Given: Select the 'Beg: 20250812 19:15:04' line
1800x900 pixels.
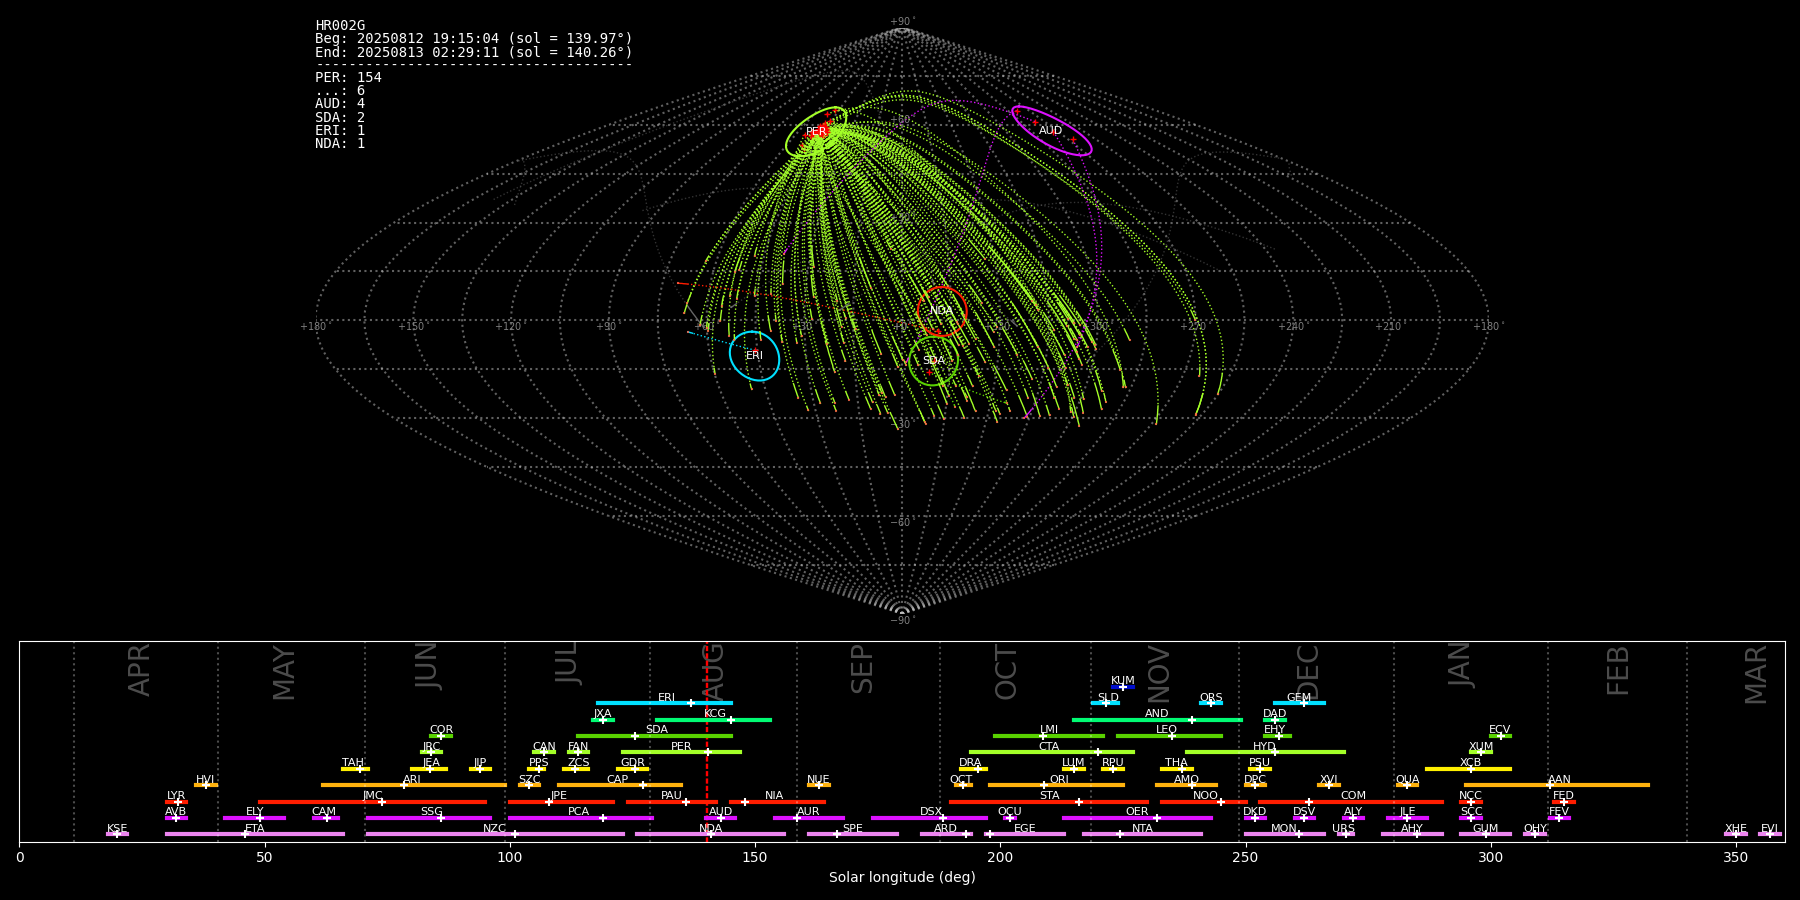Looking at the screenshot, I should 474,39.
